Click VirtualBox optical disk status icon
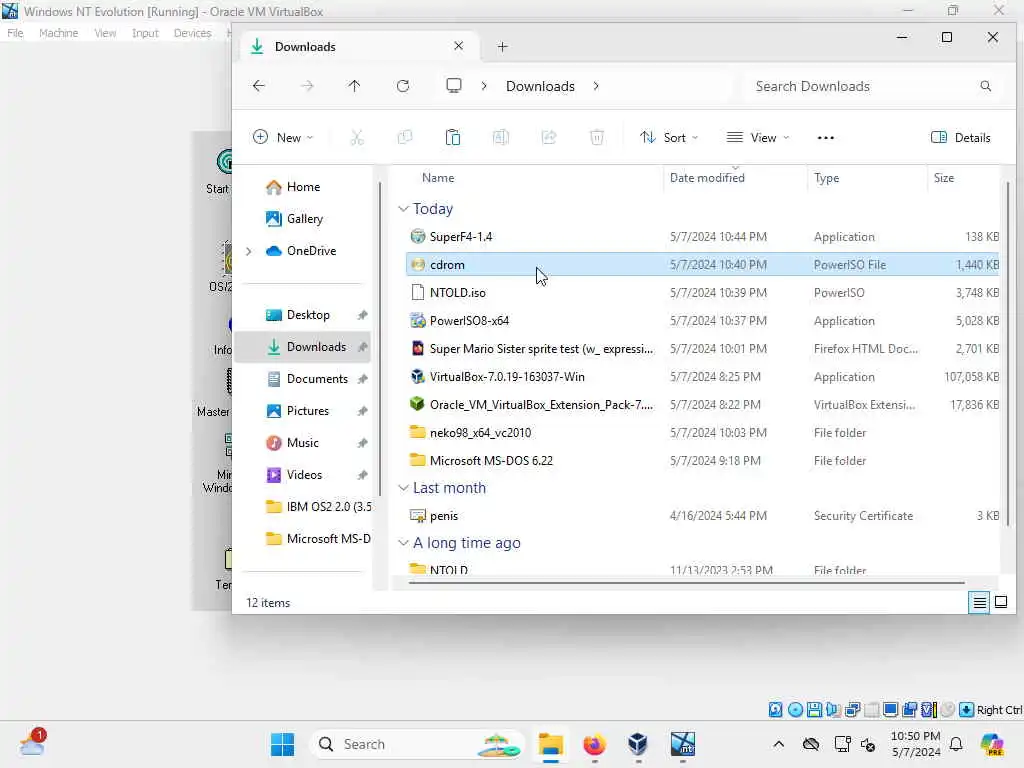 click(x=795, y=710)
